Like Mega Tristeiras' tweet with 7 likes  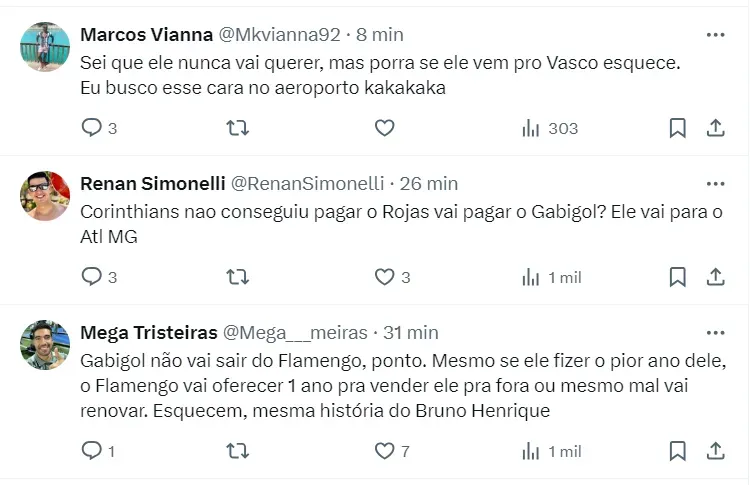(x=384, y=451)
